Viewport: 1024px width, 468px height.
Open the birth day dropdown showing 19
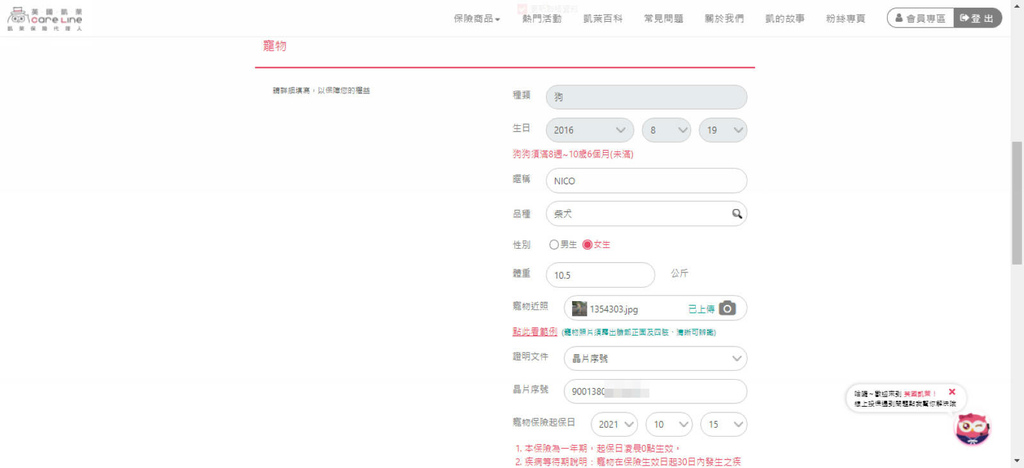723,130
